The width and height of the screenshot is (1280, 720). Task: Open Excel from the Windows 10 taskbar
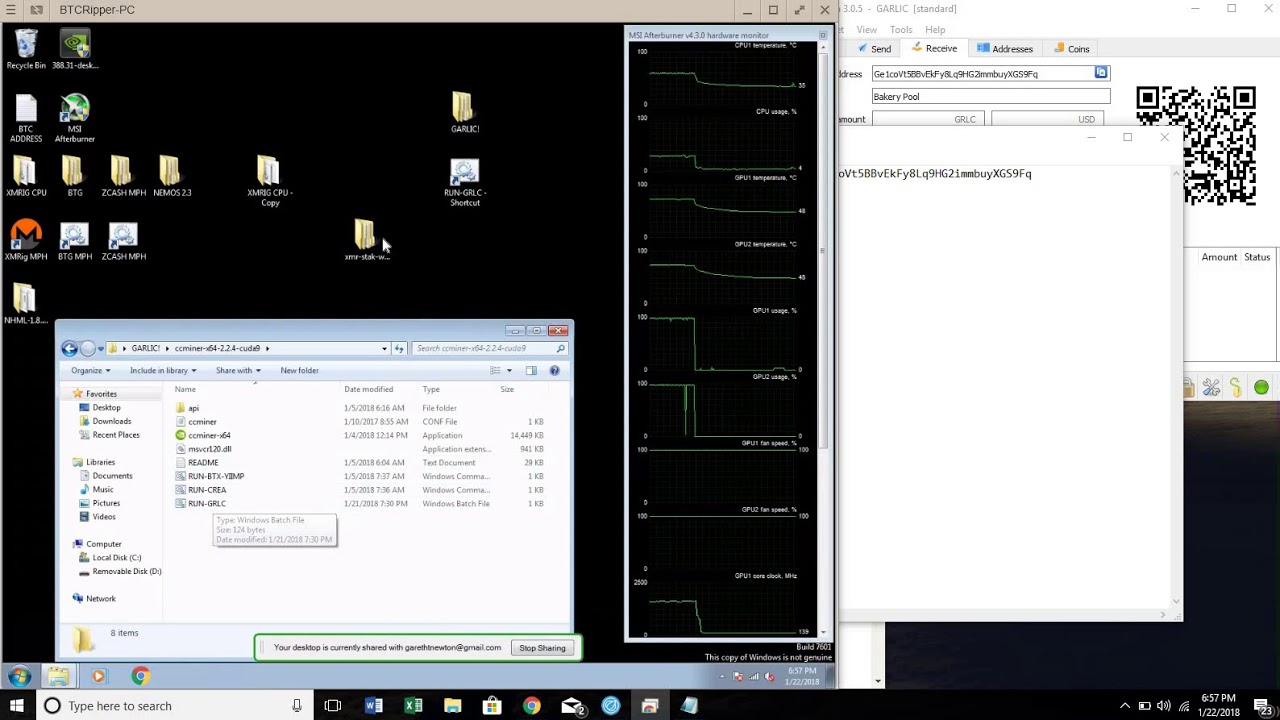pyautogui.click(x=413, y=706)
